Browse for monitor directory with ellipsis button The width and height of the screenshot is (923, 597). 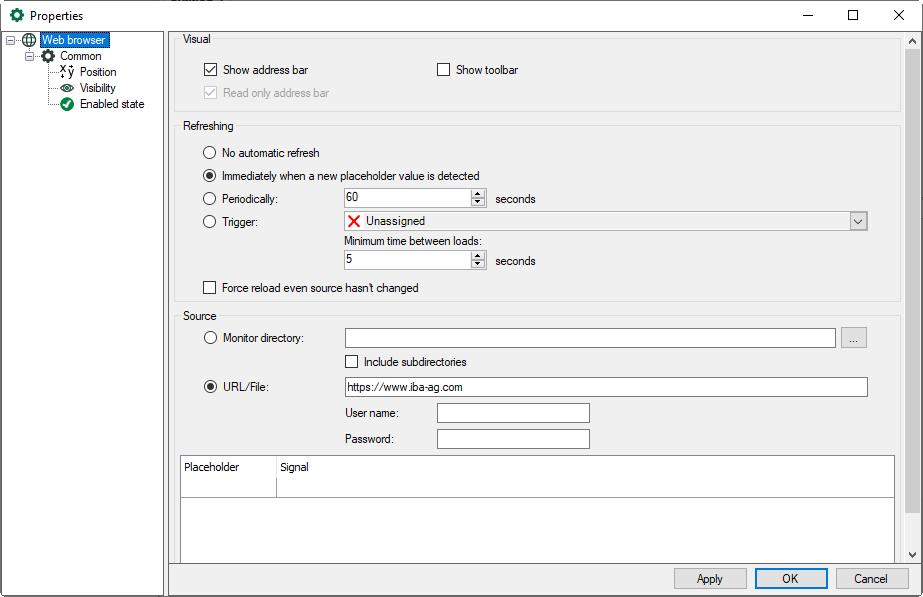click(853, 338)
